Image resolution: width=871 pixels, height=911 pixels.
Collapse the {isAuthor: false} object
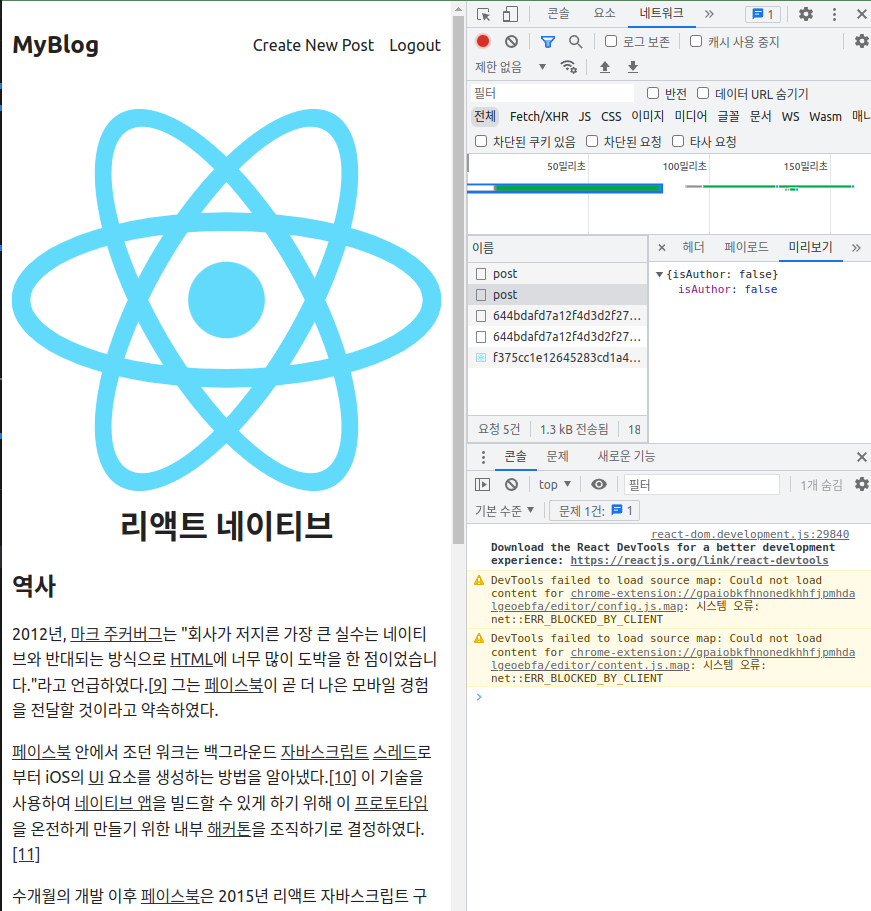click(659, 274)
